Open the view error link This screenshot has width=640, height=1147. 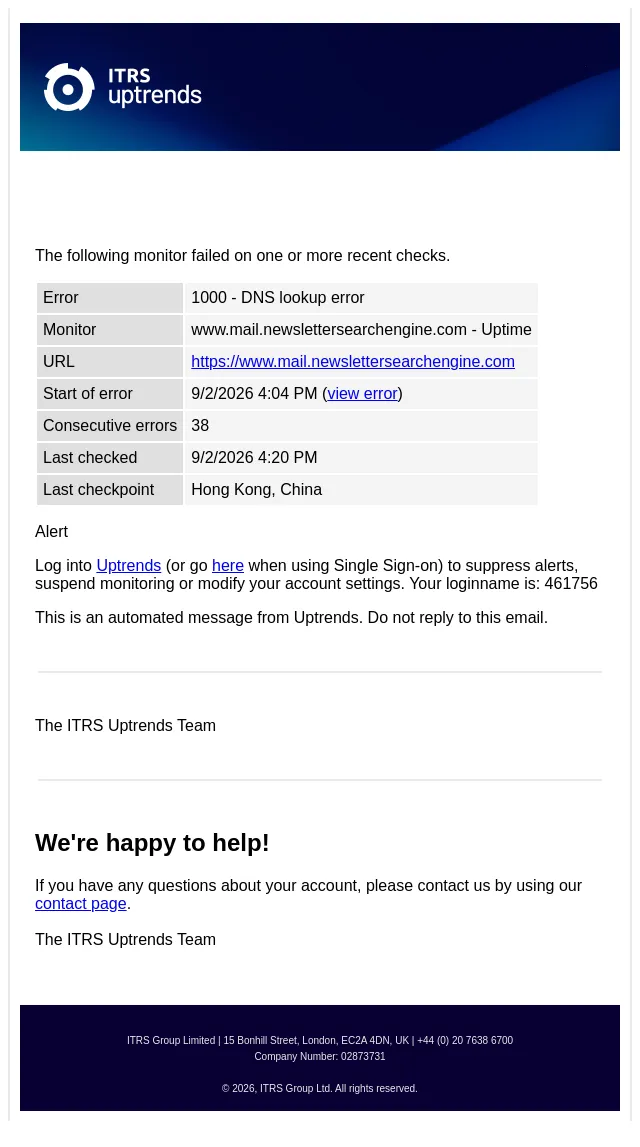pyautogui.click(x=362, y=394)
